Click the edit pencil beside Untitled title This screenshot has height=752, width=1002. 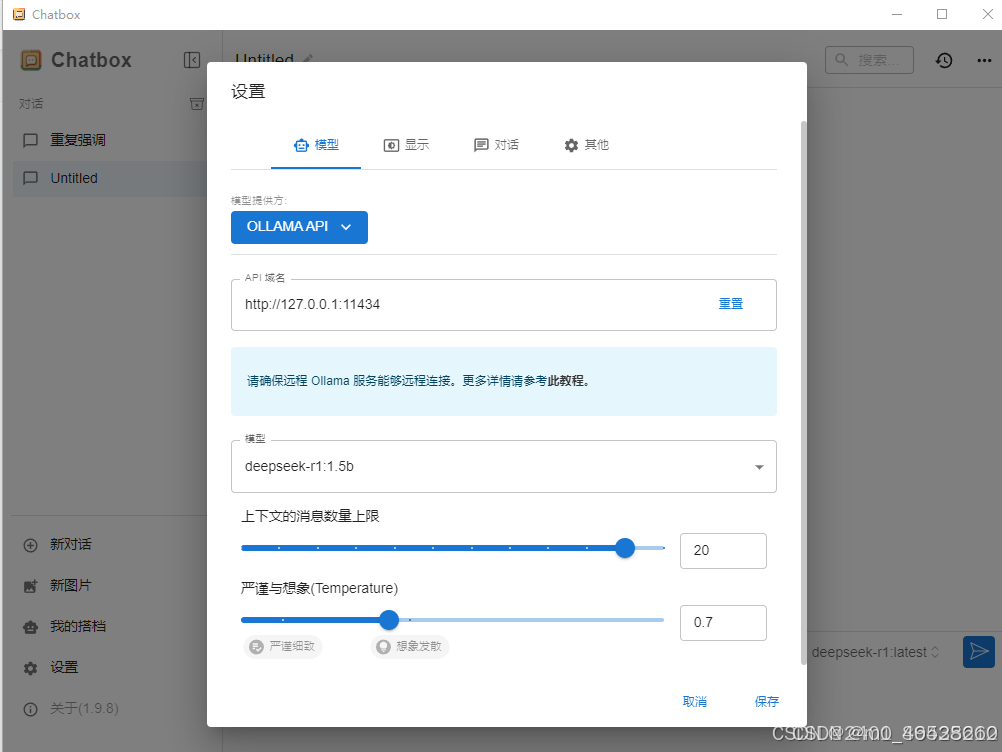click(308, 58)
